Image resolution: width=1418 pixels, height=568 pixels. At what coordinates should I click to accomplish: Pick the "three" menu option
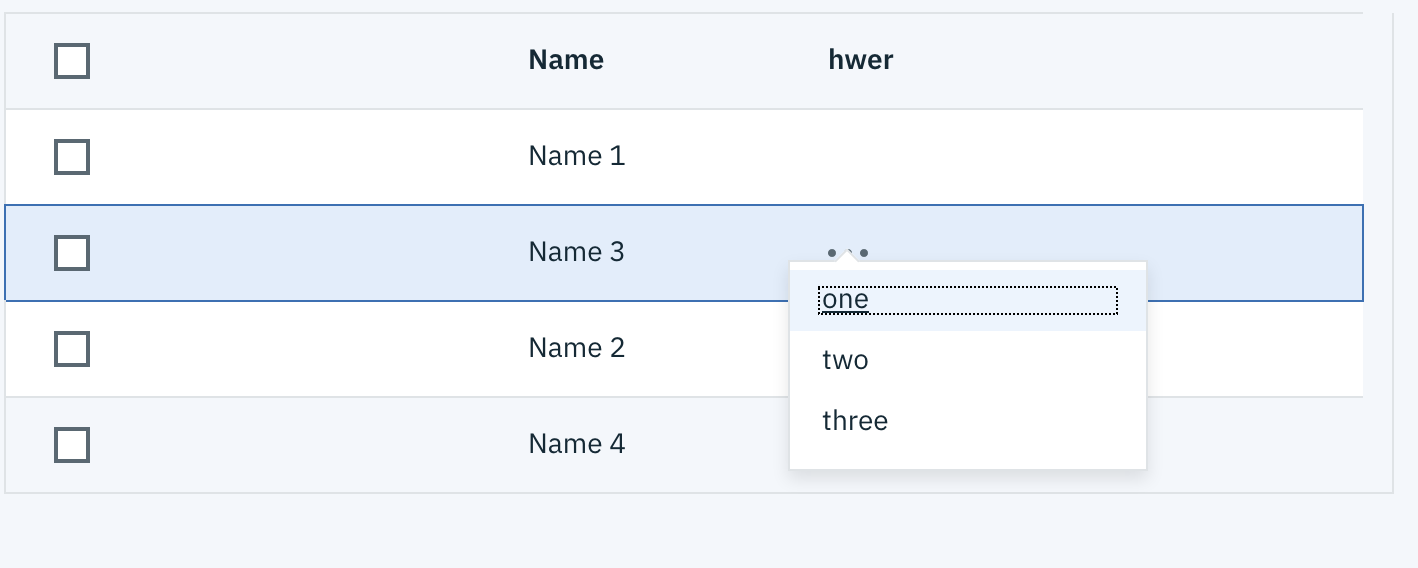pos(855,421)
